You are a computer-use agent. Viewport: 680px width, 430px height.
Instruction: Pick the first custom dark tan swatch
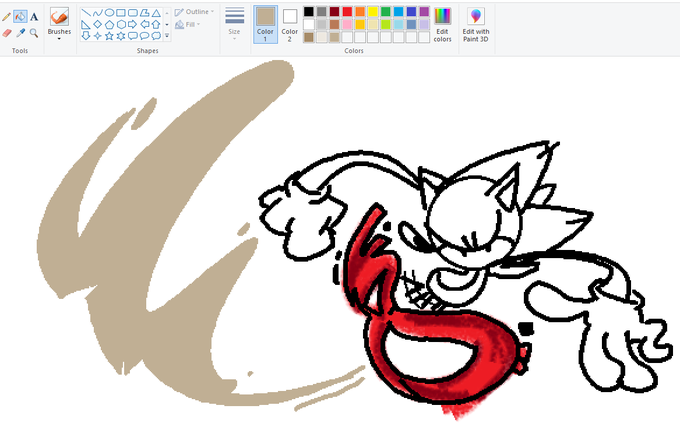(x=309, y=37)
